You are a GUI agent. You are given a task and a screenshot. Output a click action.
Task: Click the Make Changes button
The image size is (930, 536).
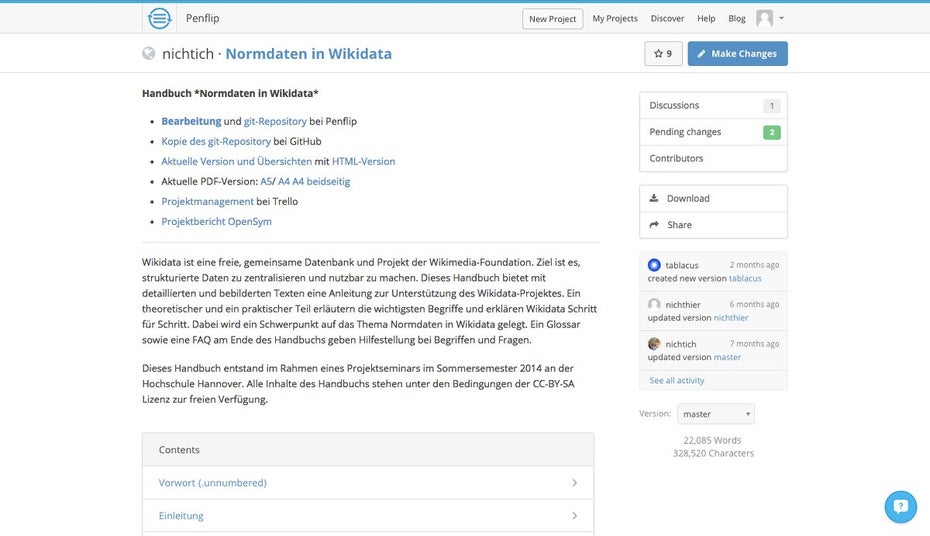coord(737,53)
